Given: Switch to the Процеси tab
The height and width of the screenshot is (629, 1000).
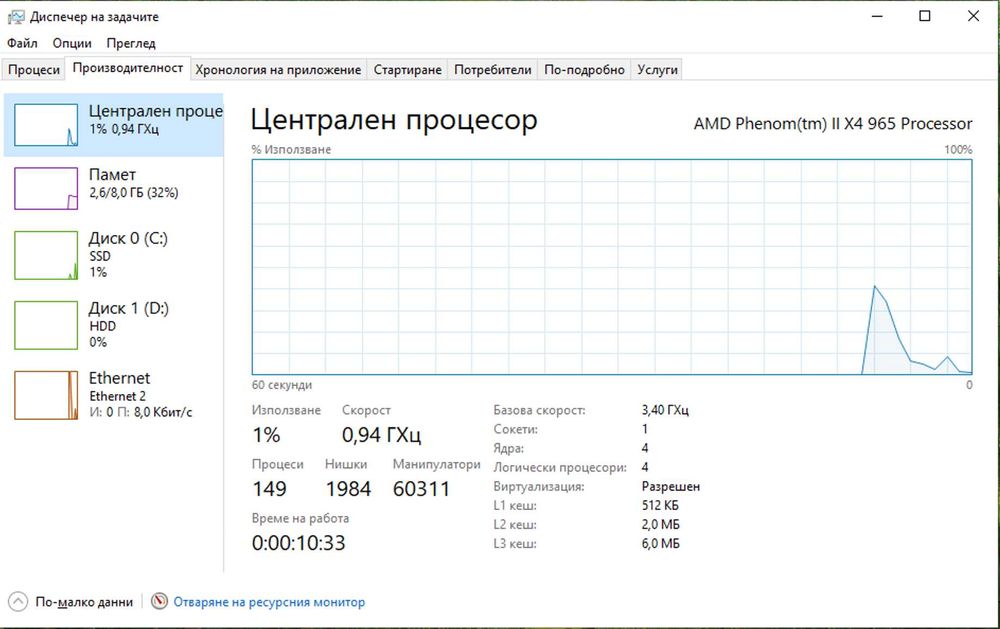Looking at the screenshot, I should coord(34,70).
